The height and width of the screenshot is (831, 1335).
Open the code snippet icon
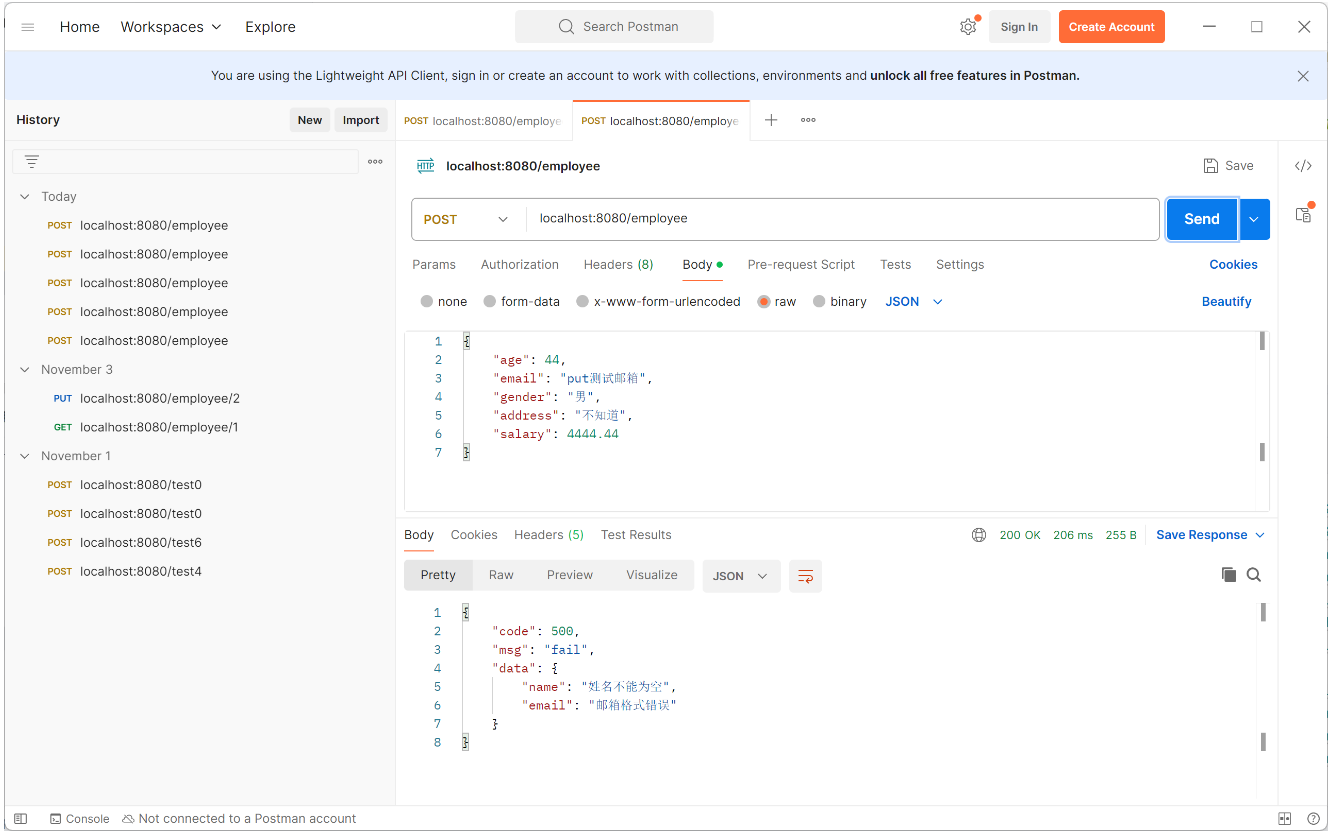pos(1303,166)
